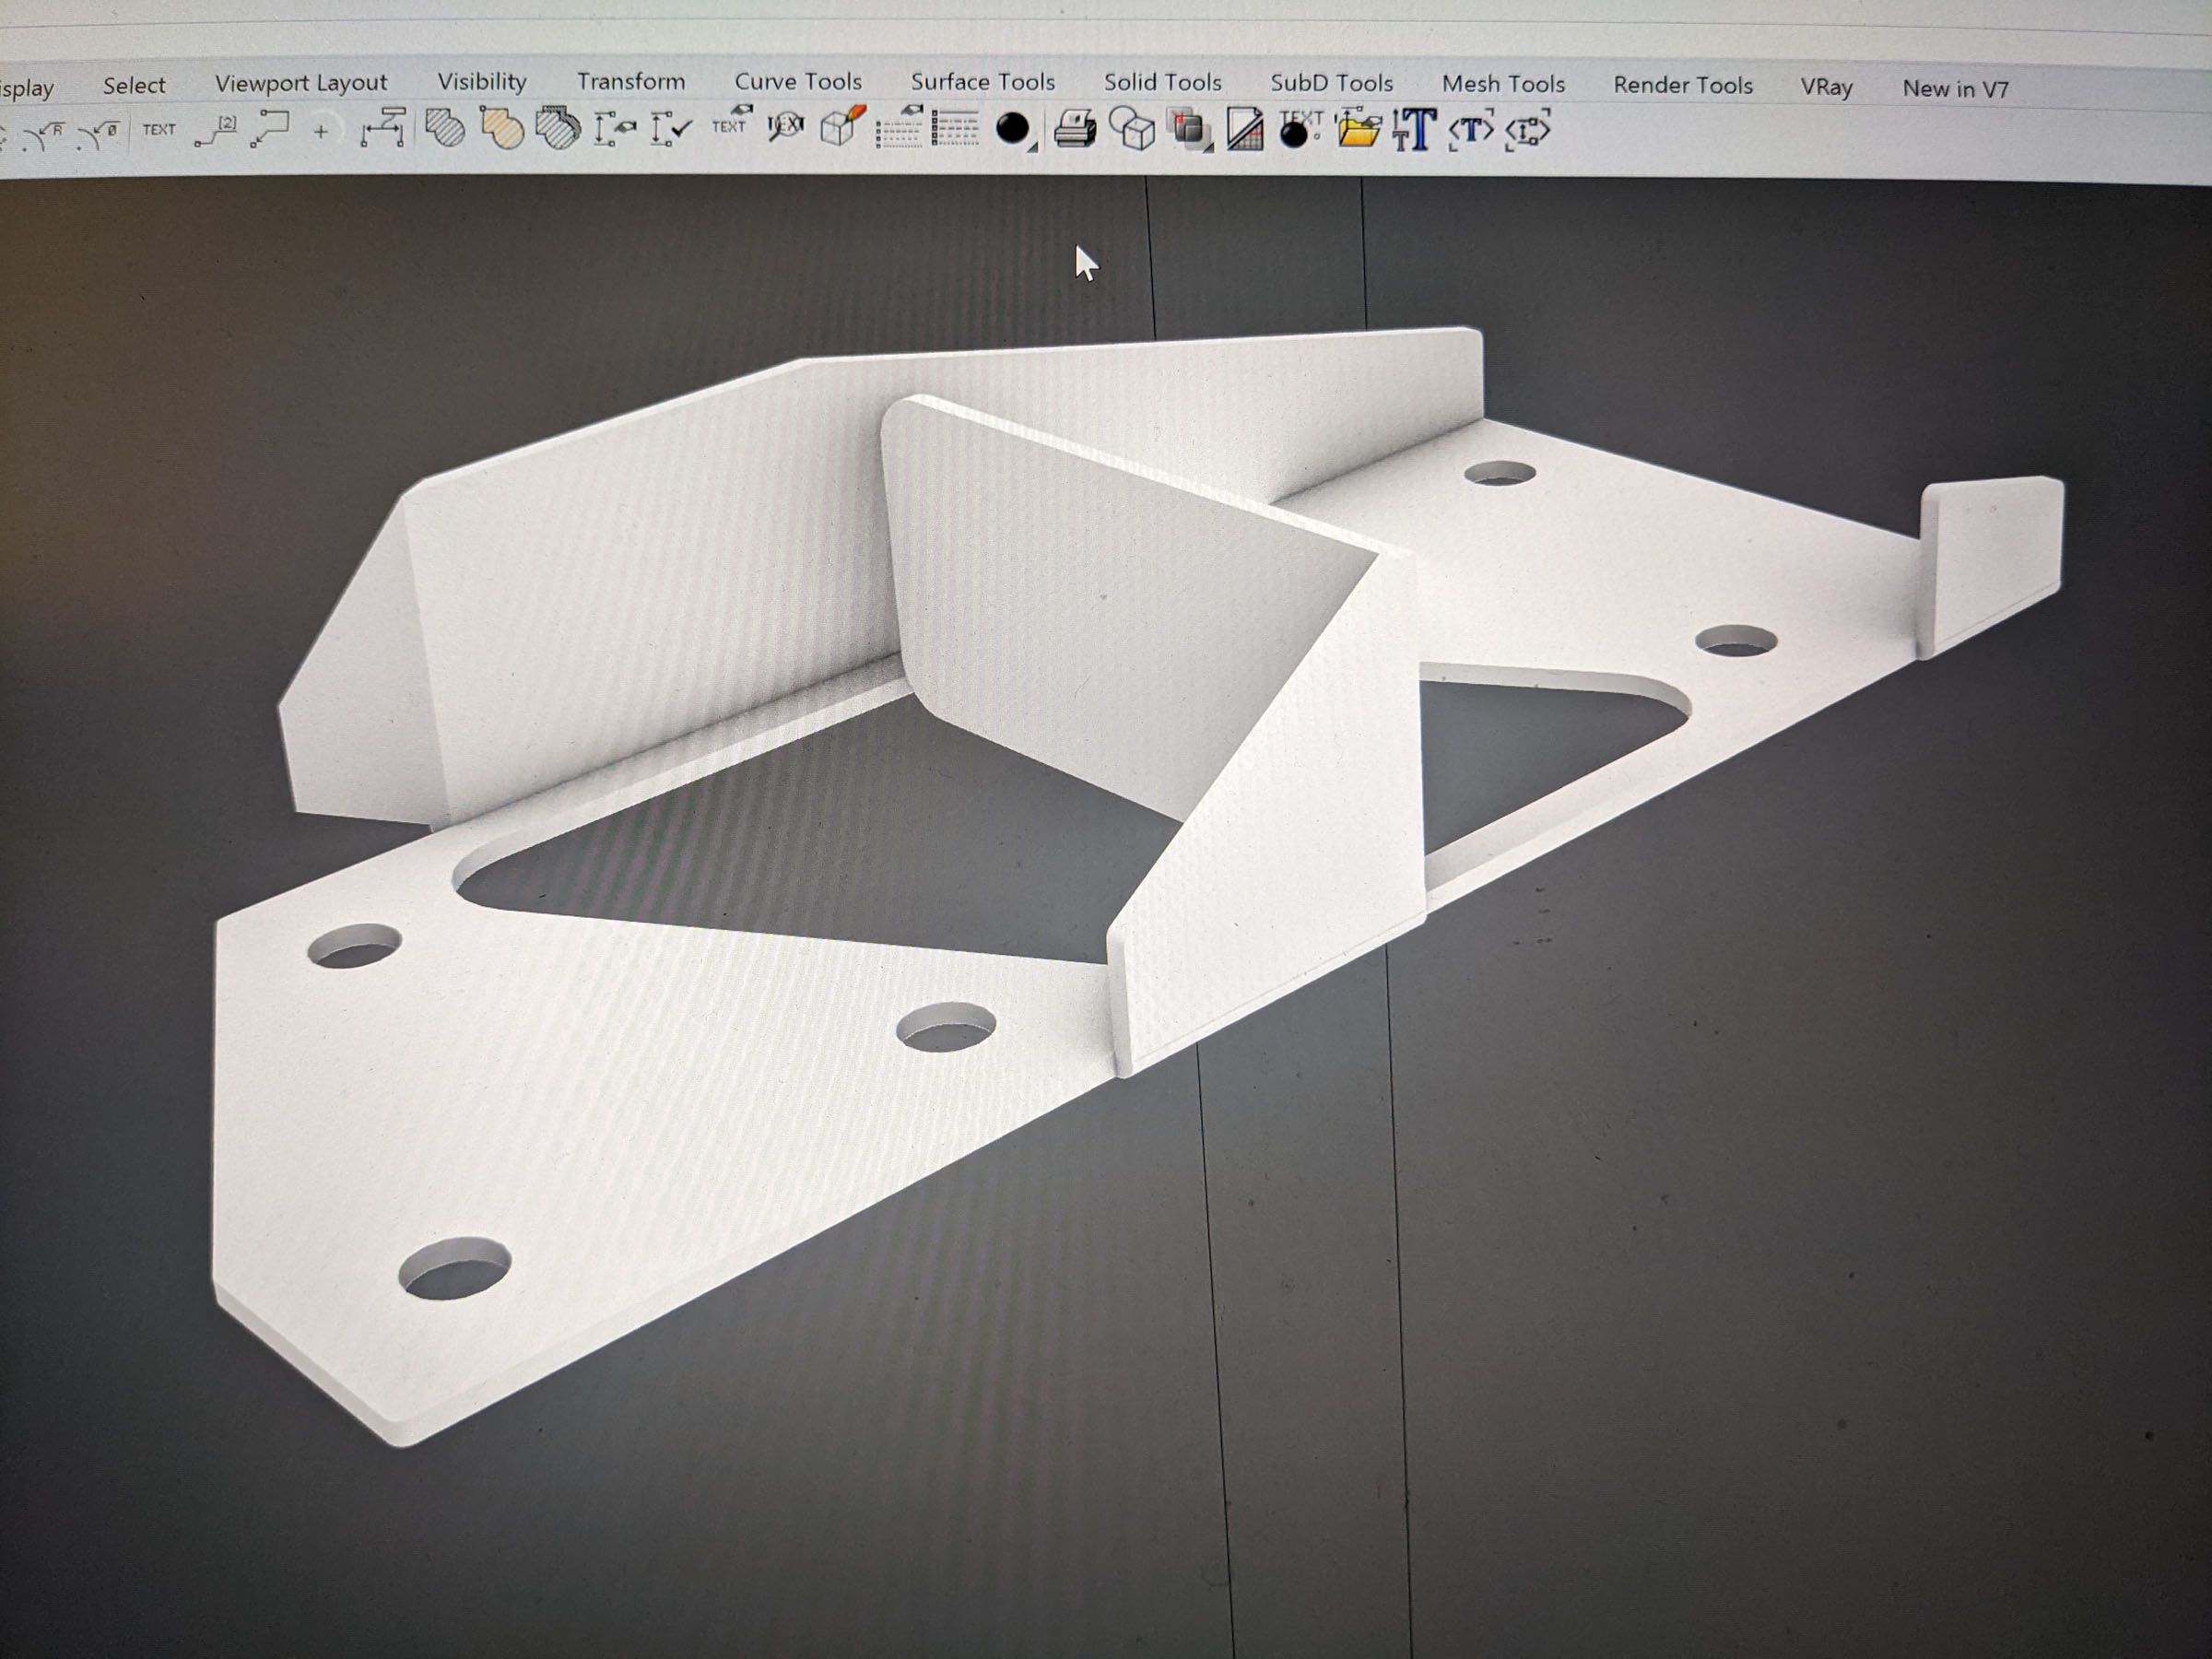The image size is (2212, 1659).
Task: Click the large blue T text icon
Action: (1414, 130)
